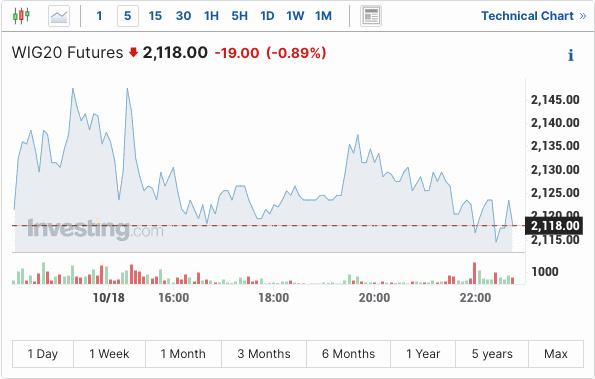Choose the 3 Months range
This screenshot has width=595, height=379.
point(264,354)
